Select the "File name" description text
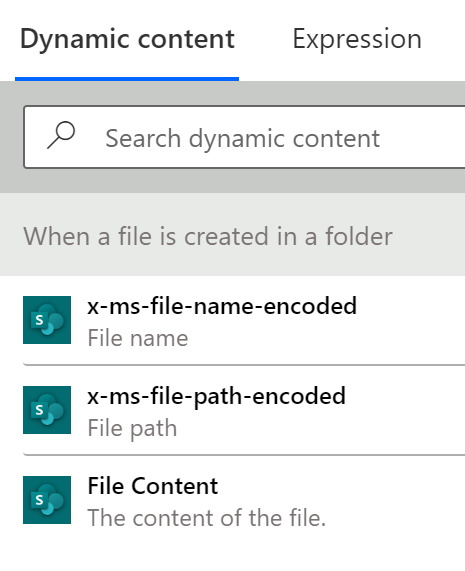 click(x=138, y=338)
